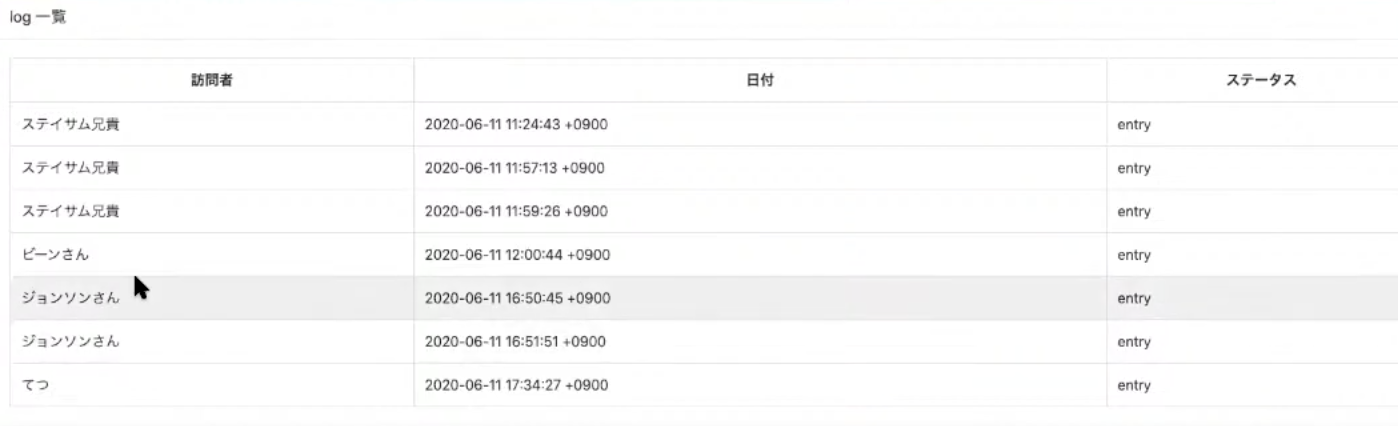Image resolution: width=1398 pixels, height=426 pixels.
Task: Click the 訪問者 column header
Action: tap(212, 81)
